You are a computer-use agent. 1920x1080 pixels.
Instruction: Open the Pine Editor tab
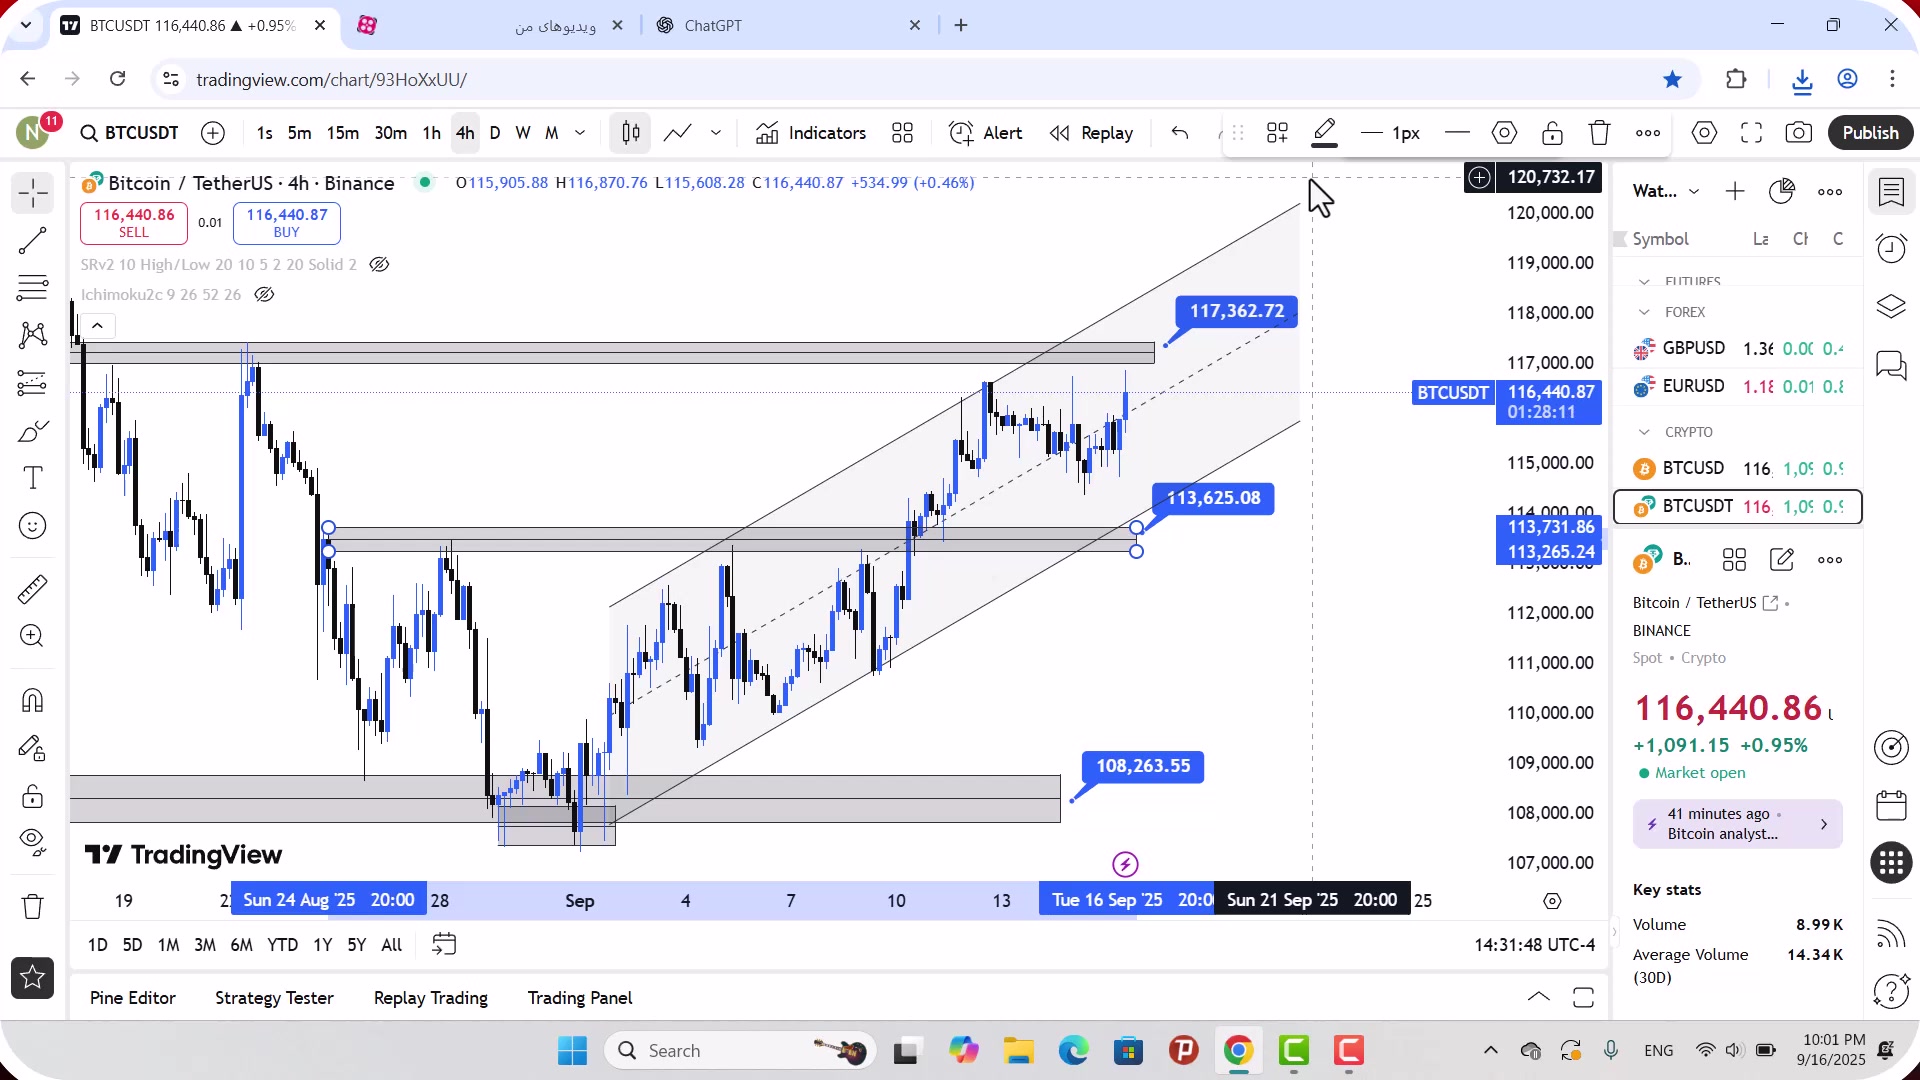click(133, 998)
